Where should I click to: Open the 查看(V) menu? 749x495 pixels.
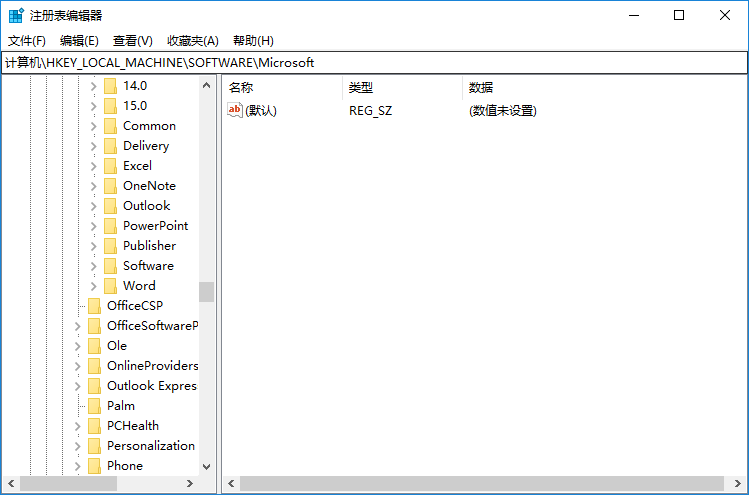[x=132, y=41]
